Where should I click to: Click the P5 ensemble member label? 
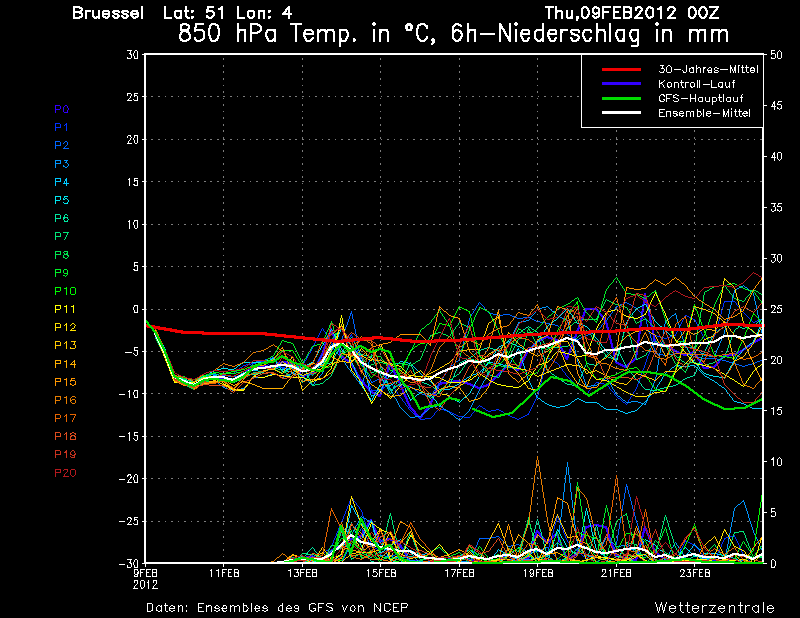[x=62, y=200]
